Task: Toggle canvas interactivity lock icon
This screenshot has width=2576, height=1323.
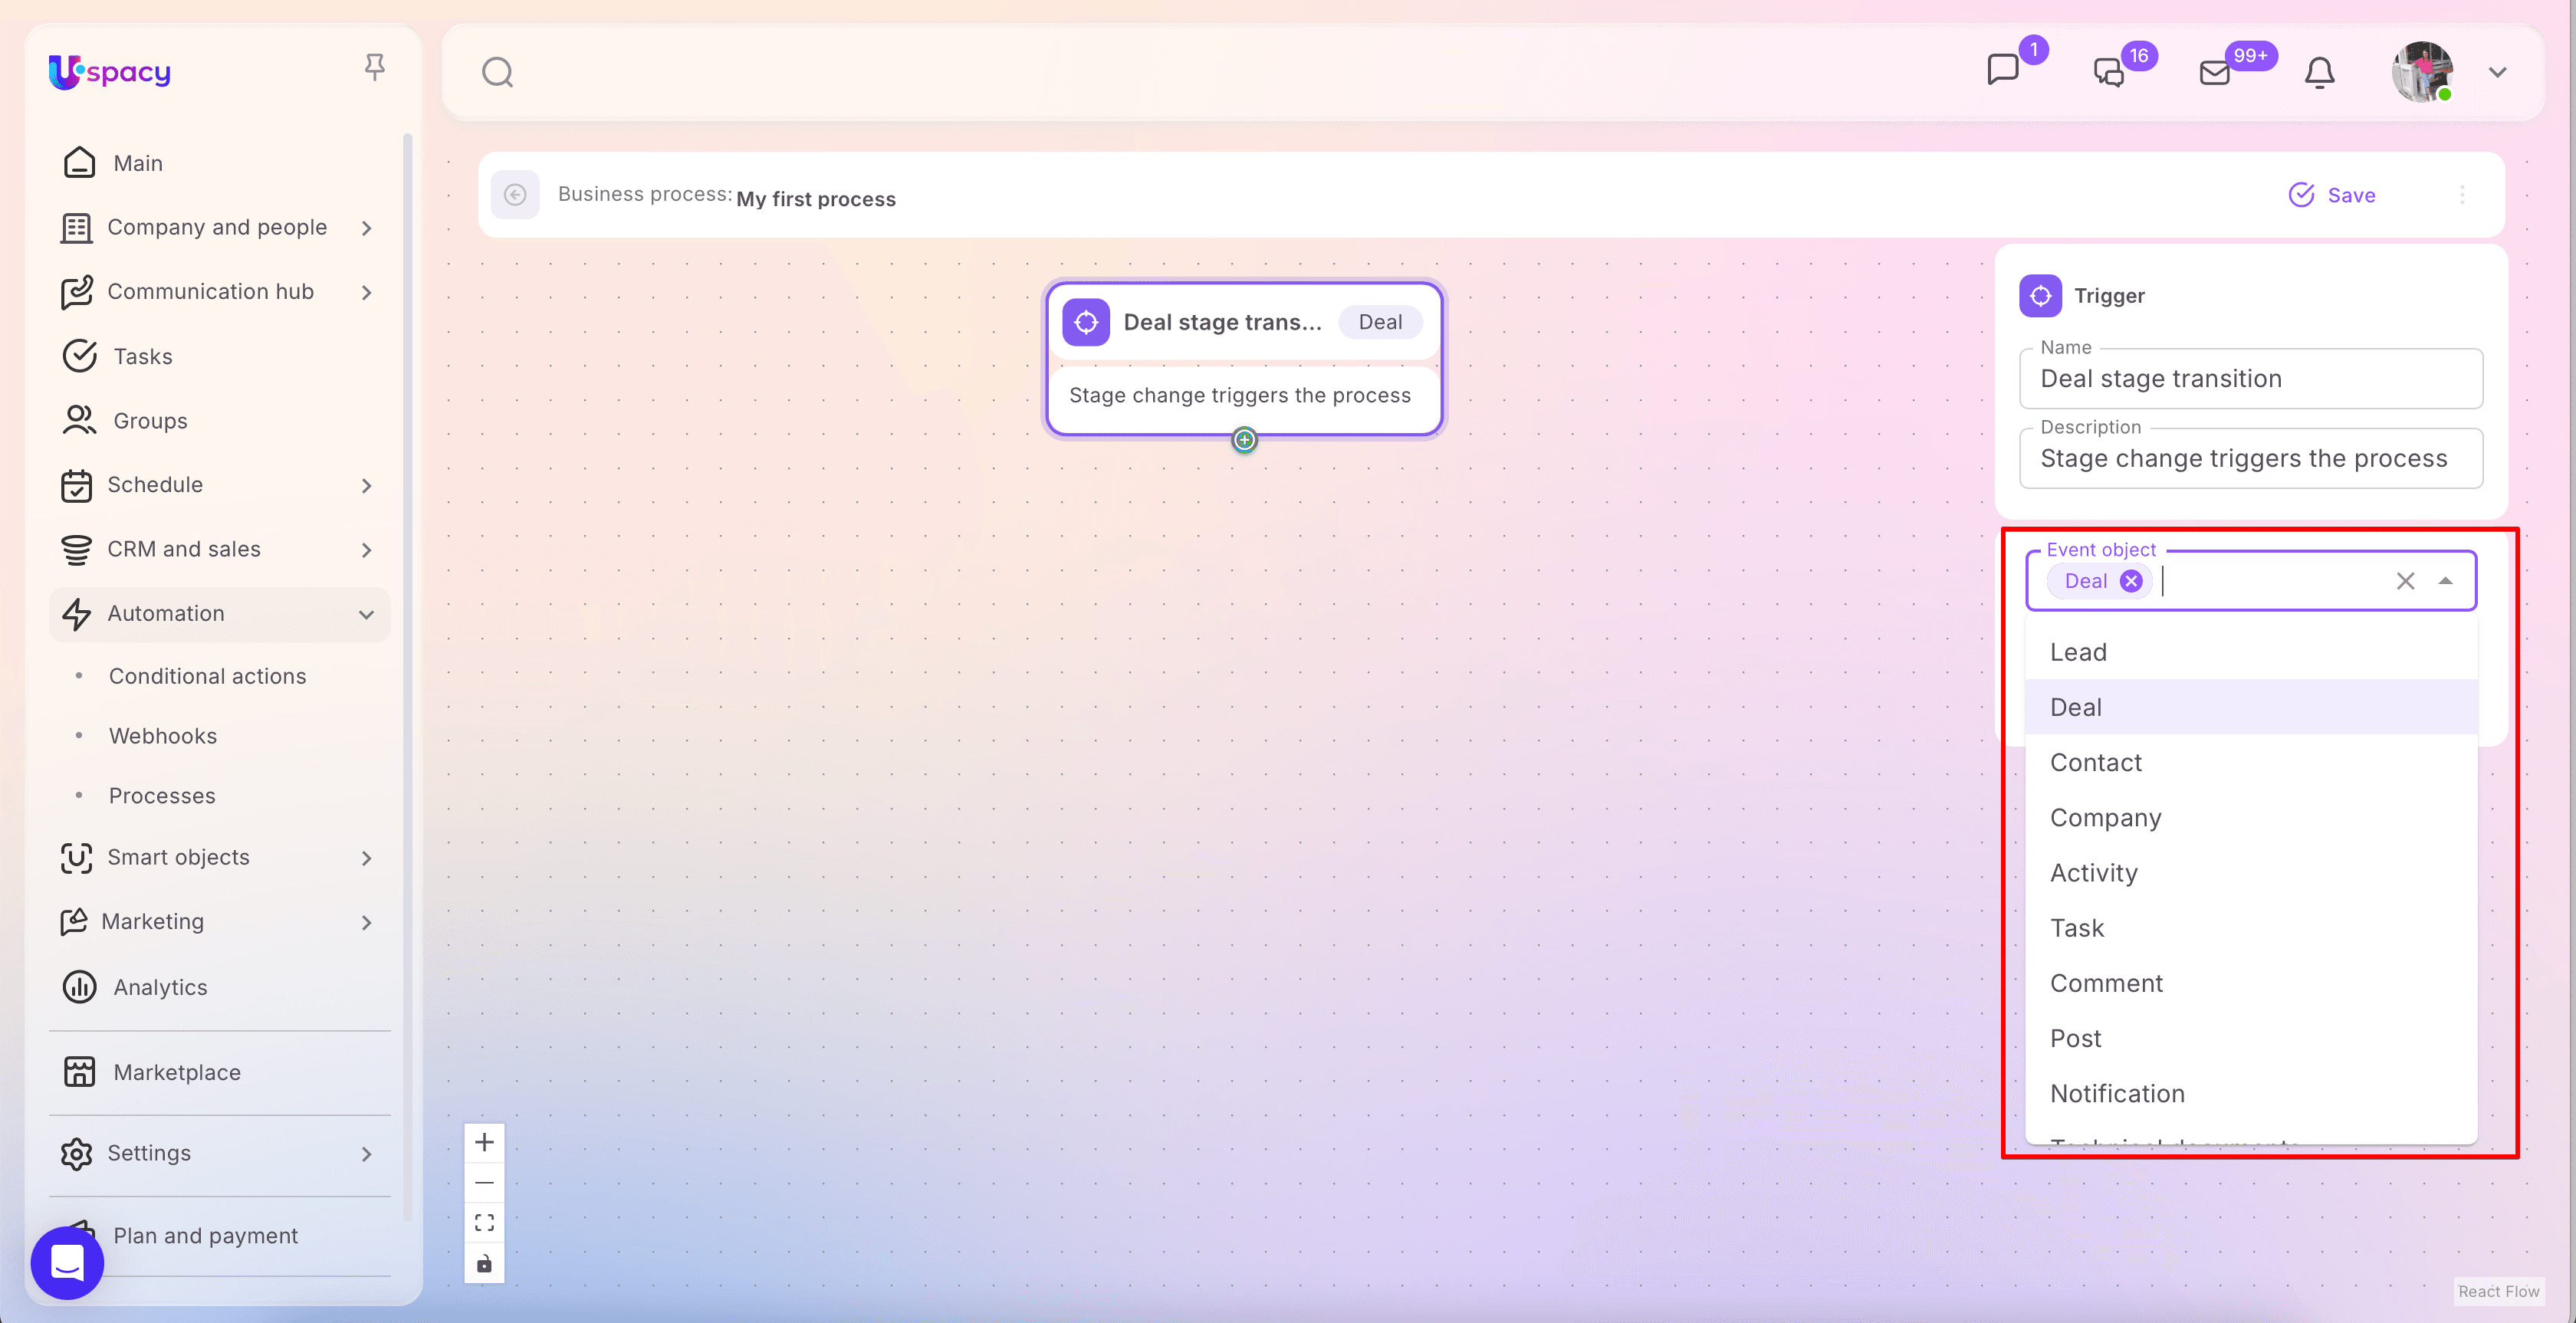Action: tap(484, 1264)
